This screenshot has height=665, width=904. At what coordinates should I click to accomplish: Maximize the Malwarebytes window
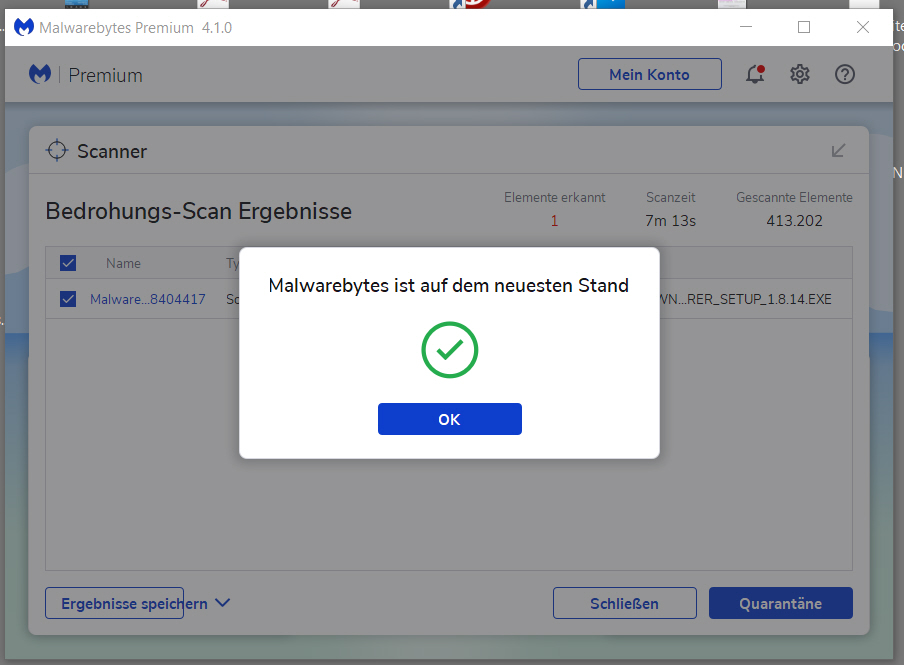[x=804, y=27]
